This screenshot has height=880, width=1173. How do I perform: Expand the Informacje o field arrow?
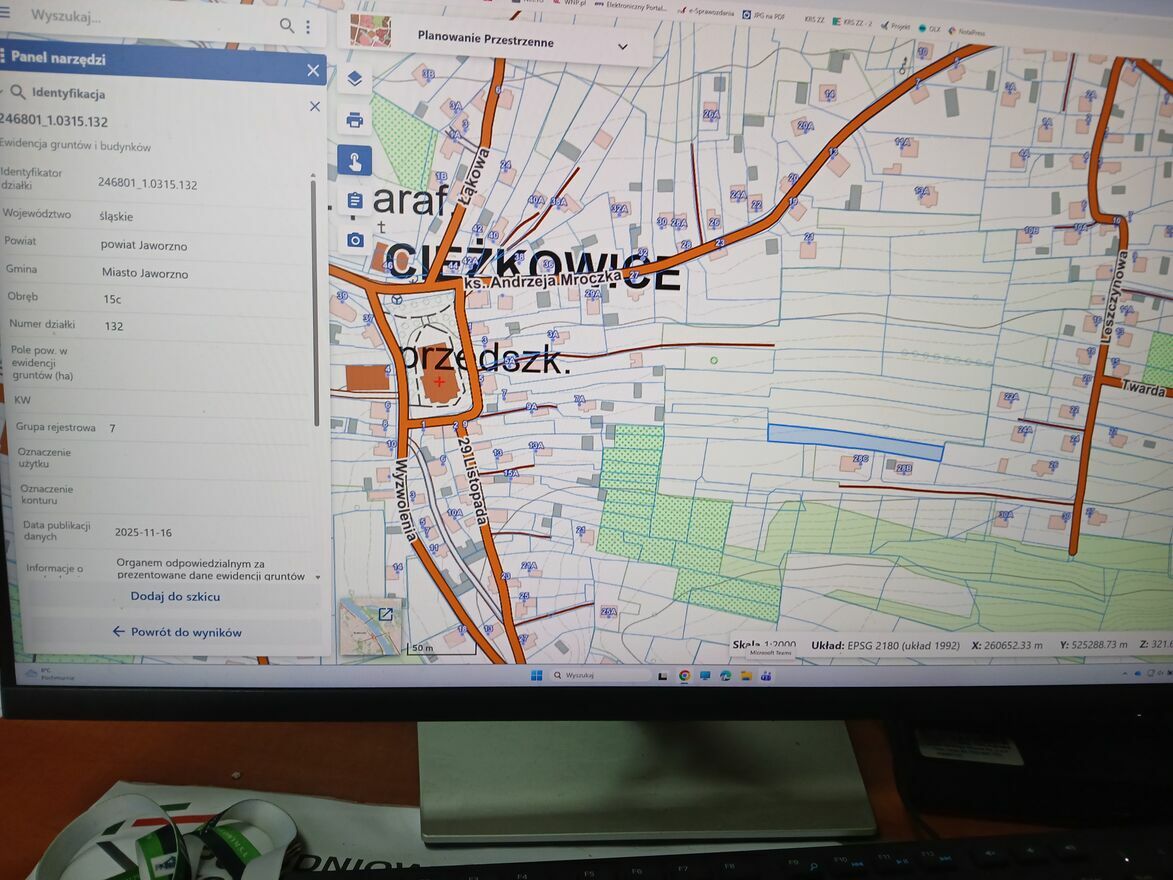click(x=317, y=577)
